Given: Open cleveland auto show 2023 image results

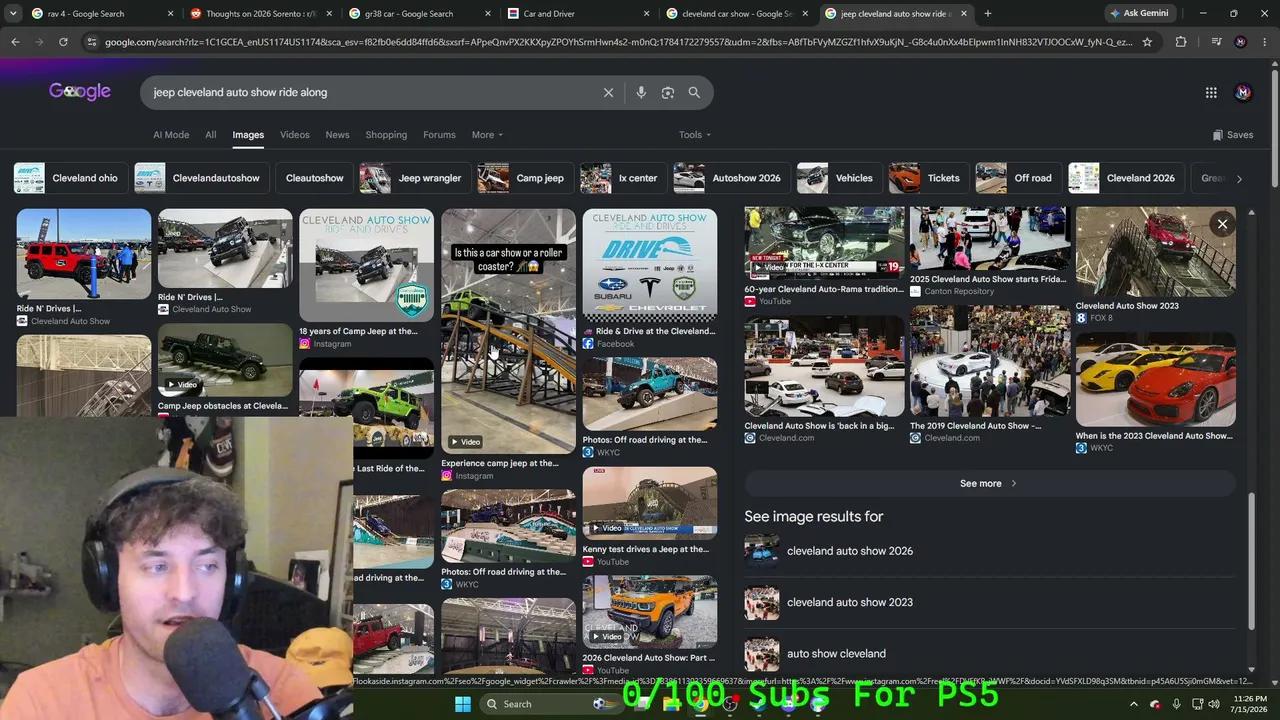Looking at the screenshot, I should coord(990,602).
